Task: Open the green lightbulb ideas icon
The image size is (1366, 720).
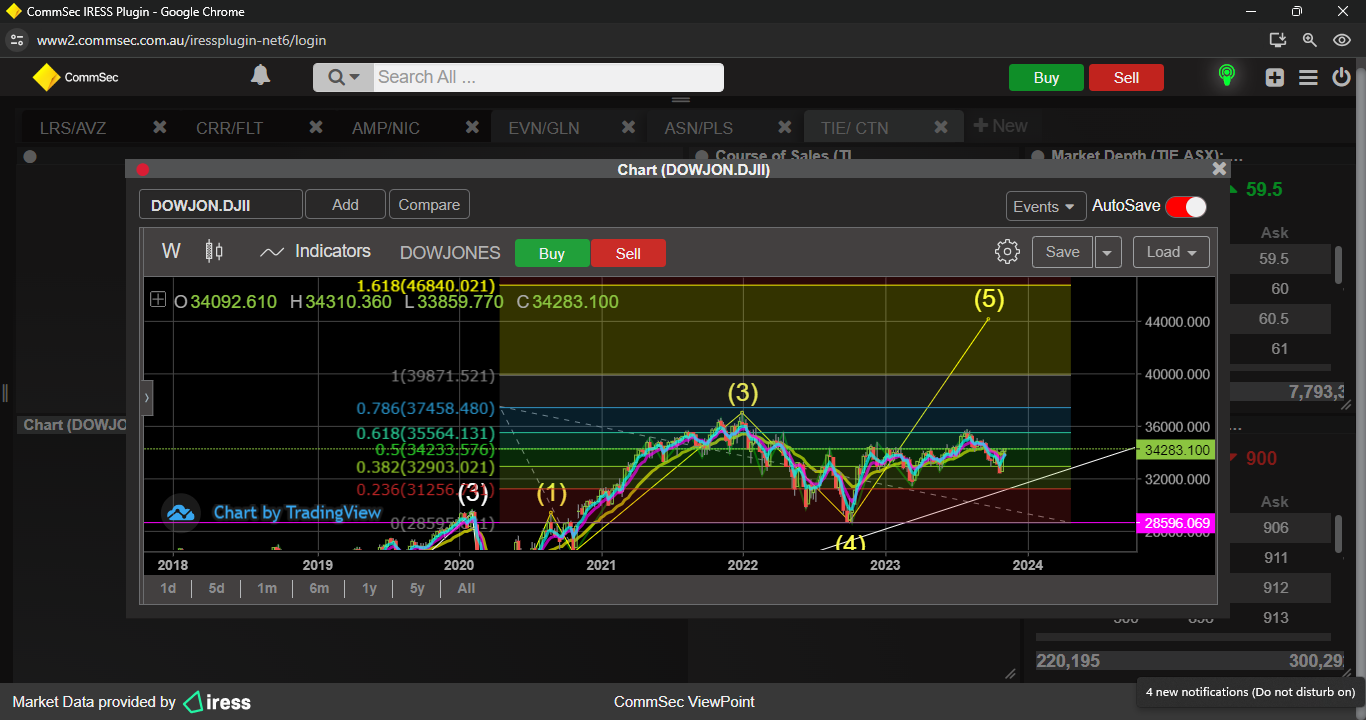Action: pyautogui.click(x=1226, y=76)
